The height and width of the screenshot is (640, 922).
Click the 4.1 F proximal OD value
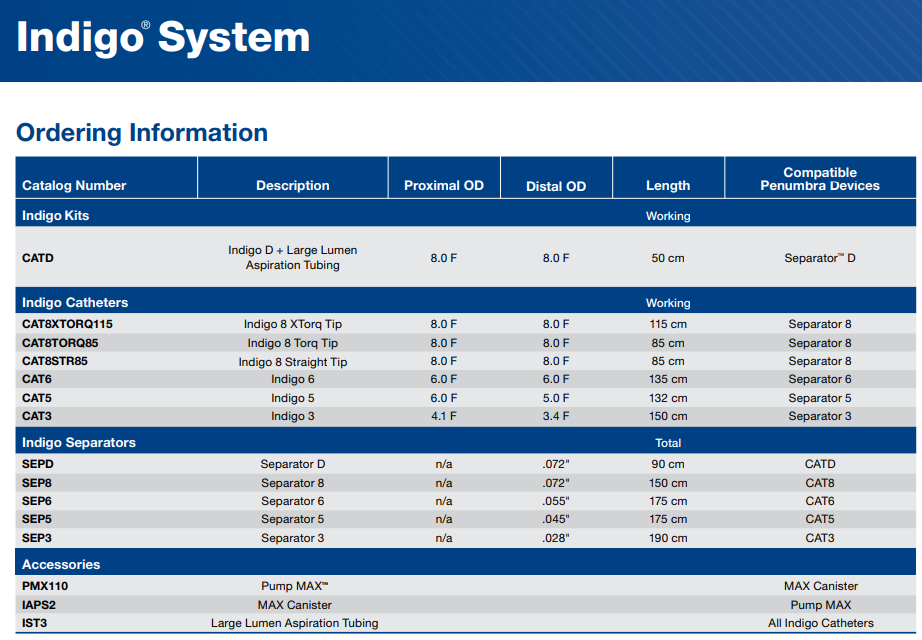(443, 416)
